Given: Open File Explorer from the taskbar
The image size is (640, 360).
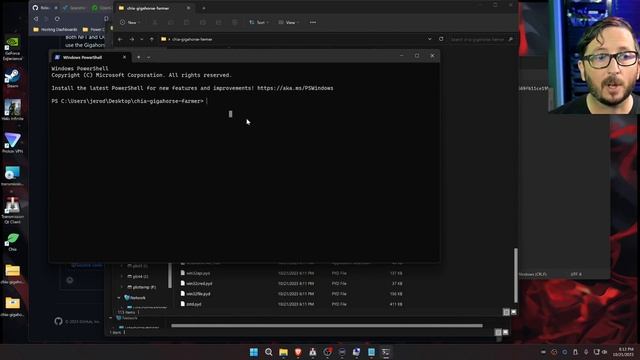Looking at the screenshot, I should (283, 352).
